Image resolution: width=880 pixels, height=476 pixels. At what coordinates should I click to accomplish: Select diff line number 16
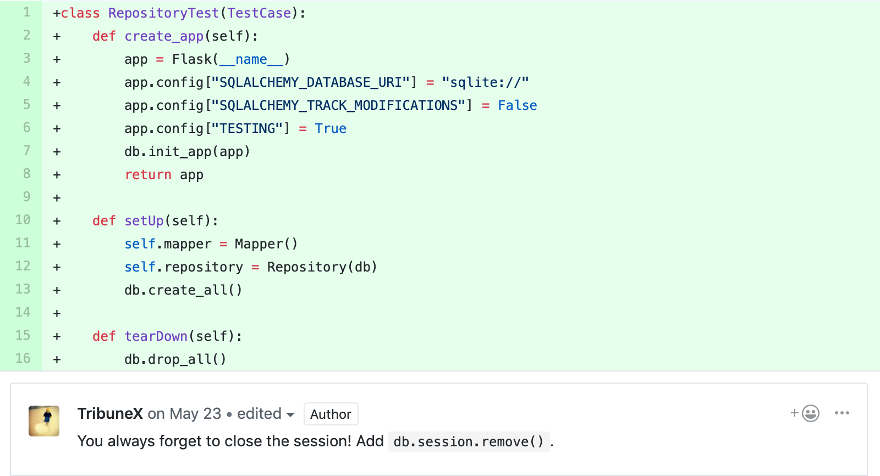24,358
